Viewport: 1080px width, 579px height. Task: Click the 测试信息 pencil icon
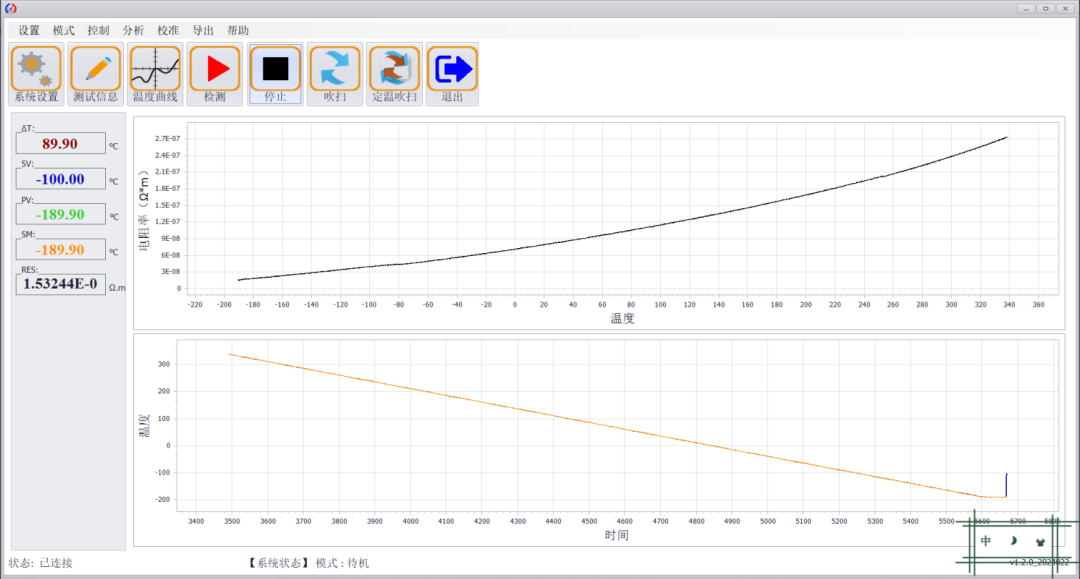96,74
